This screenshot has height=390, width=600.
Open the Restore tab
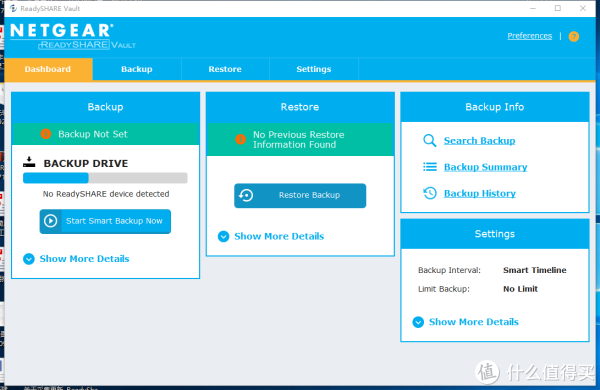225,69
